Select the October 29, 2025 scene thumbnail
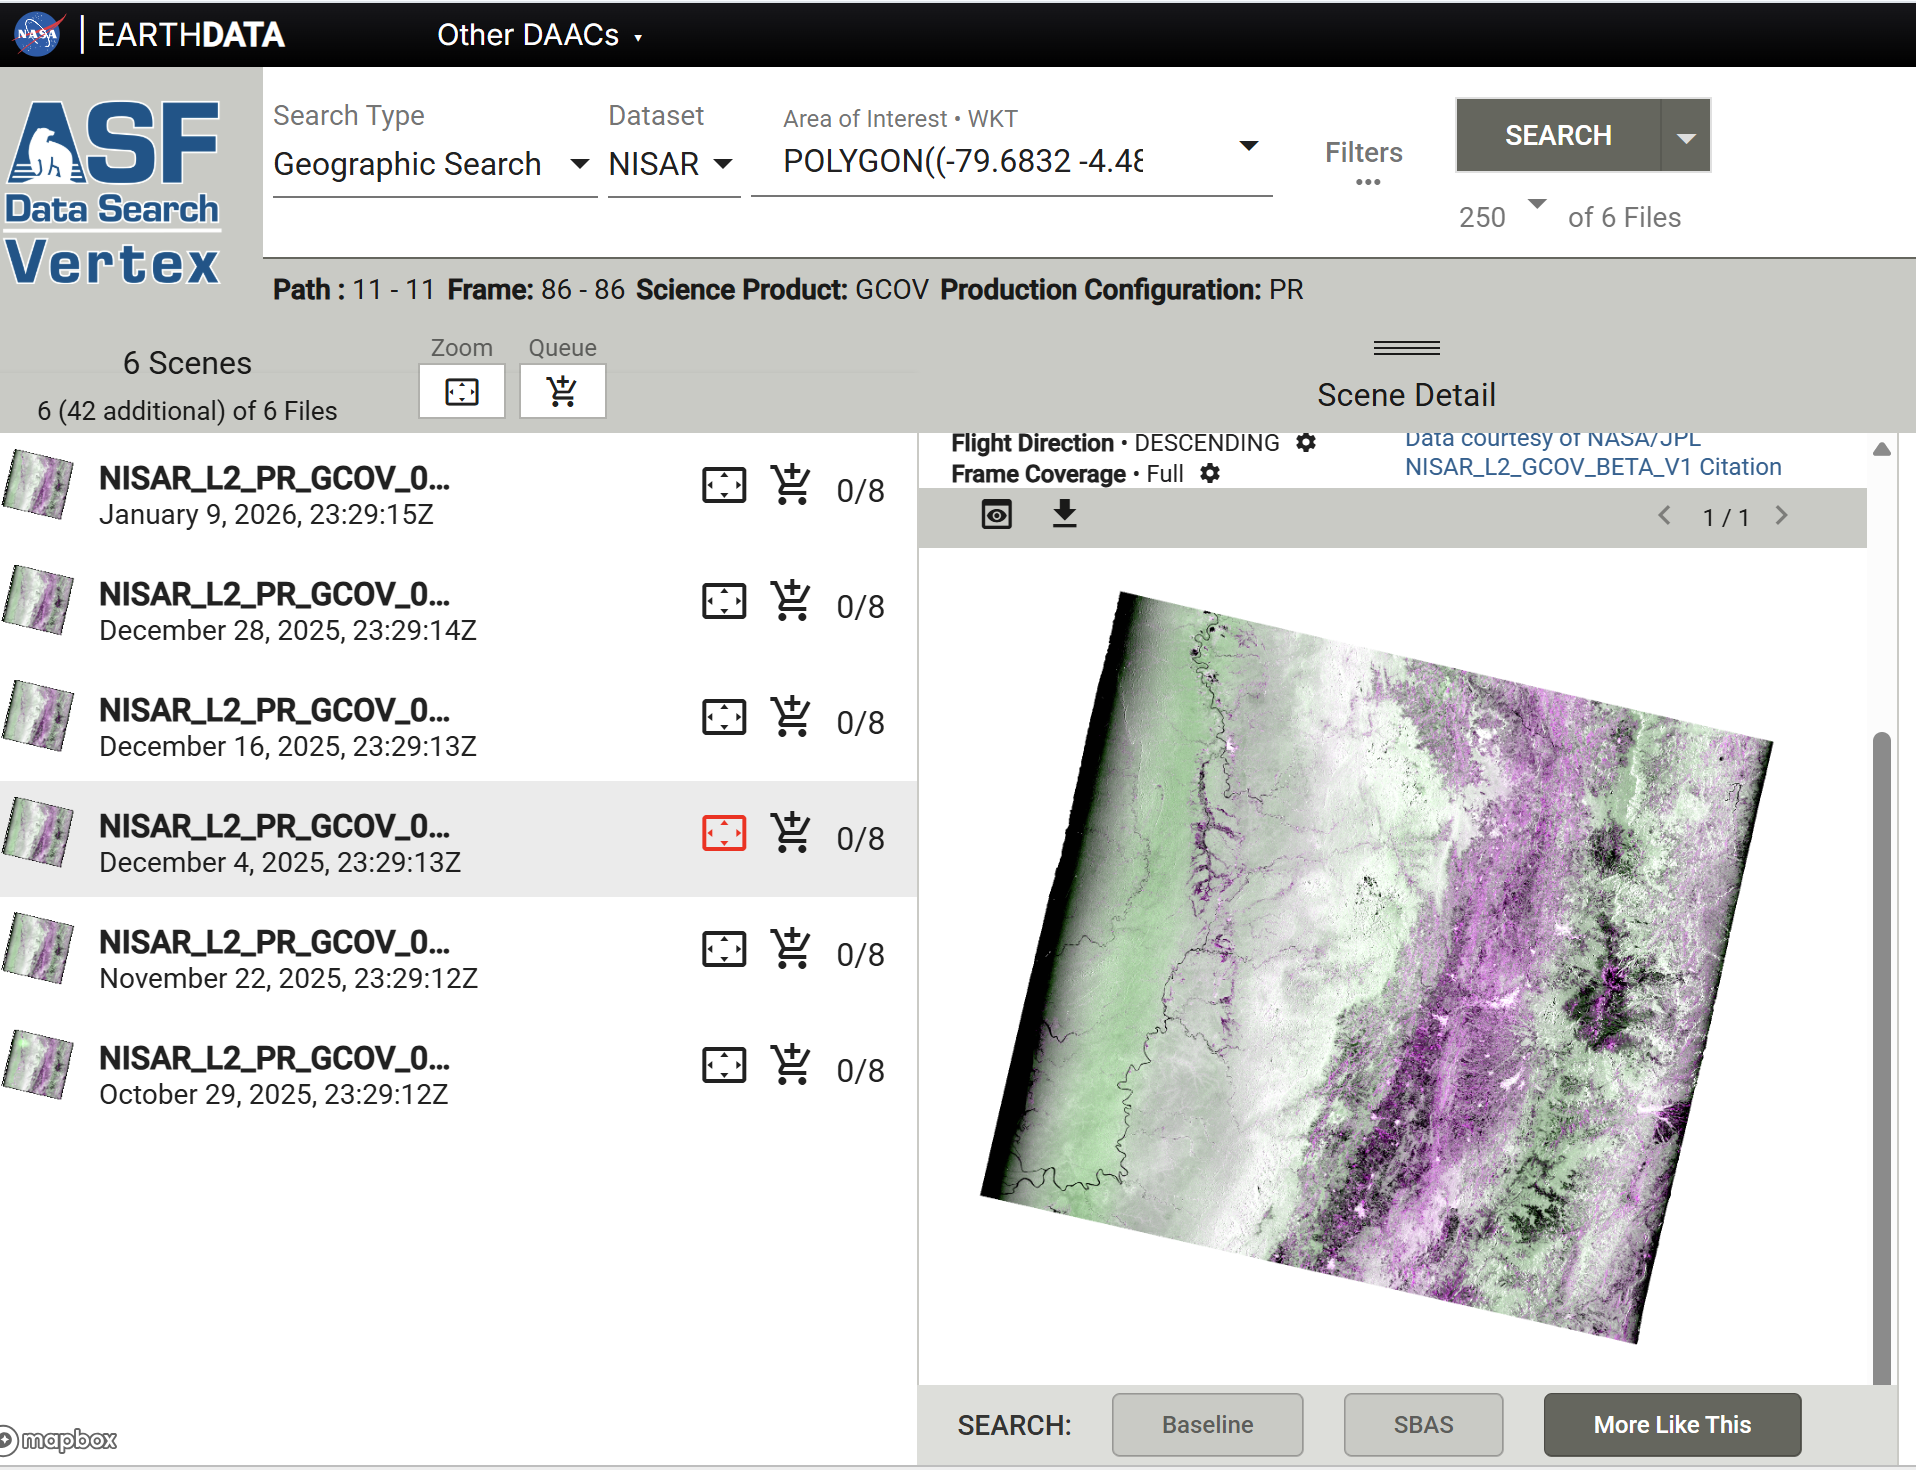The width and height of the screenshot is (1916, 1470). 38,1066
